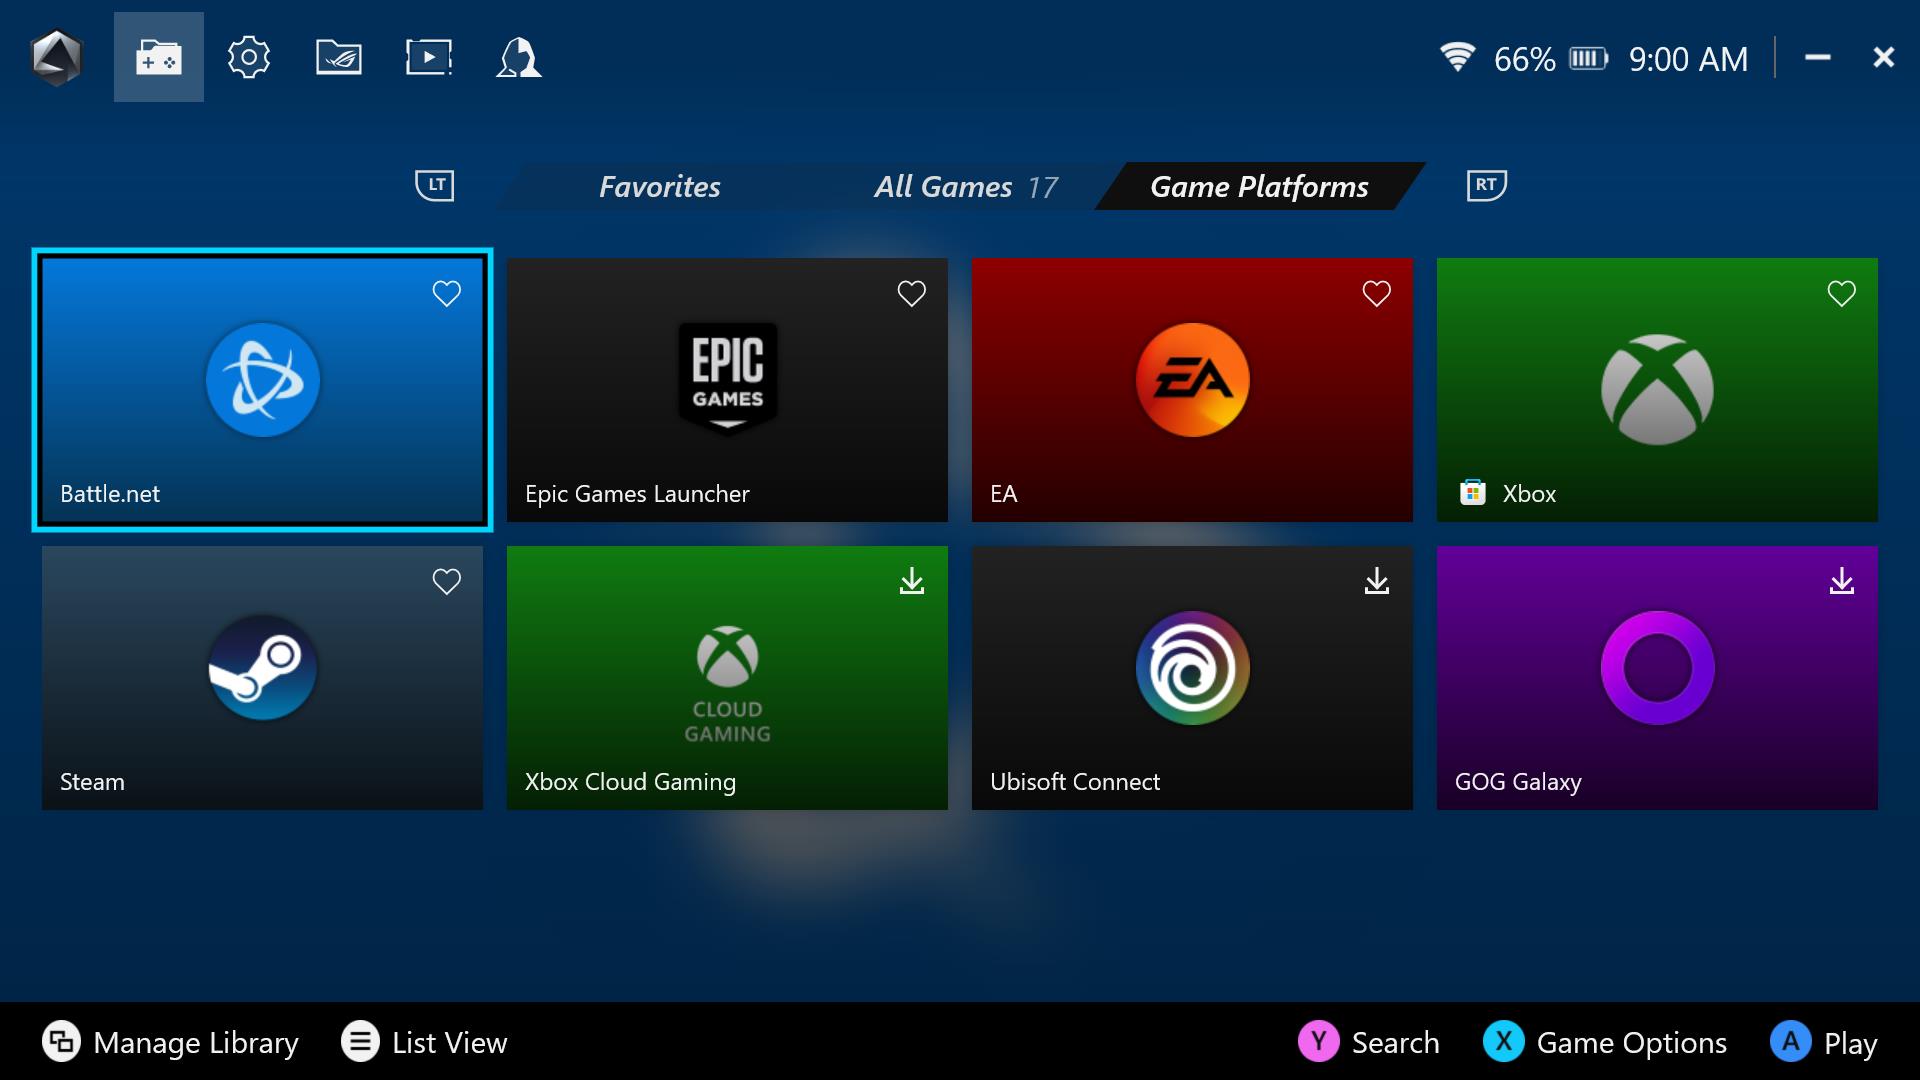Download Ubisoft Connect via arrow icon
1920x1080 pixels.
coord(1376,581)
